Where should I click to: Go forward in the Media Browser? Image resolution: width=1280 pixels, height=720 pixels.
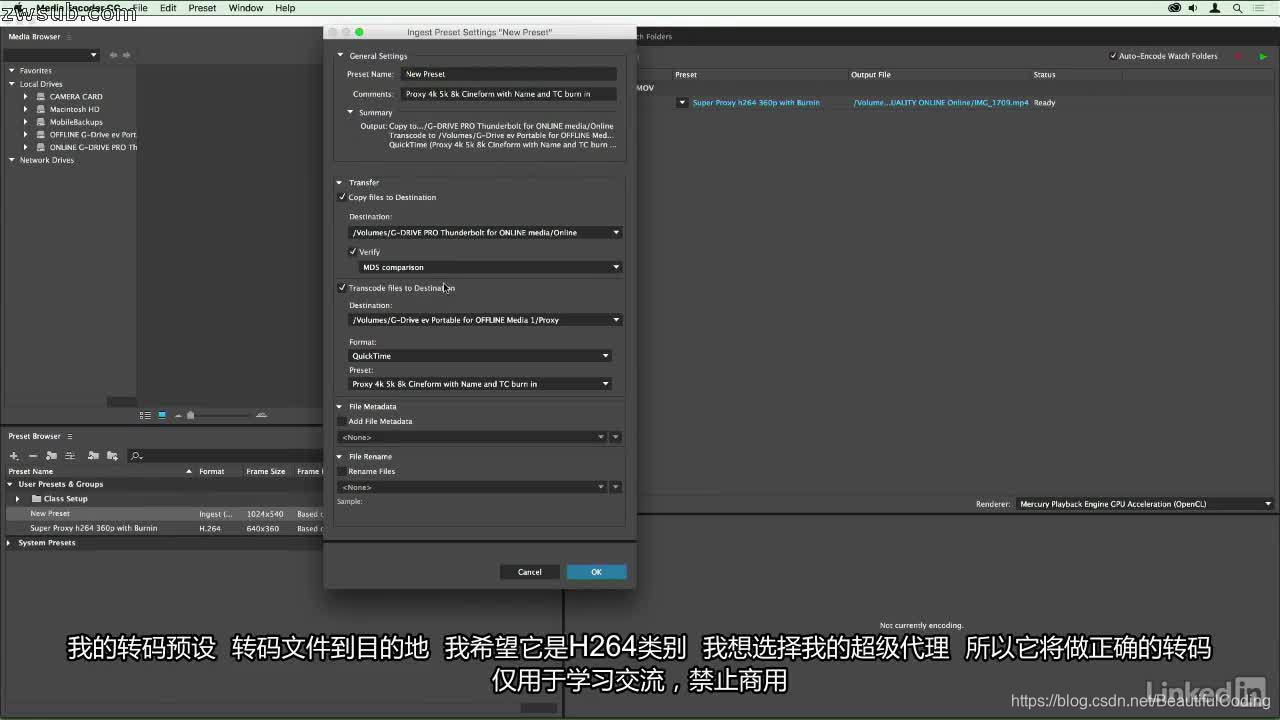[x=126, y=55]
